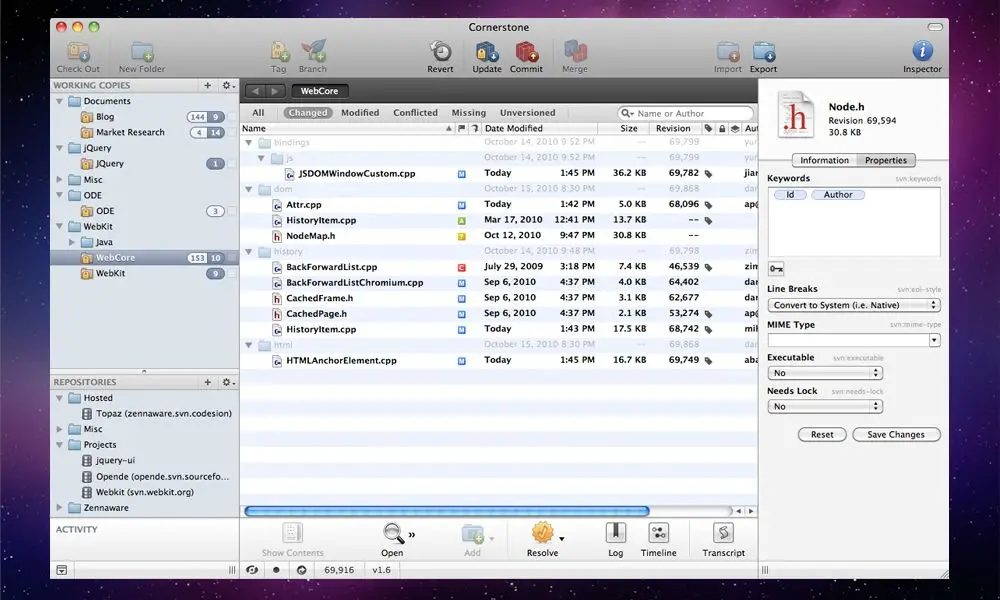Click the Update toolbar icon
This screenshot has width=1000, height=600.
click(487, 52)
